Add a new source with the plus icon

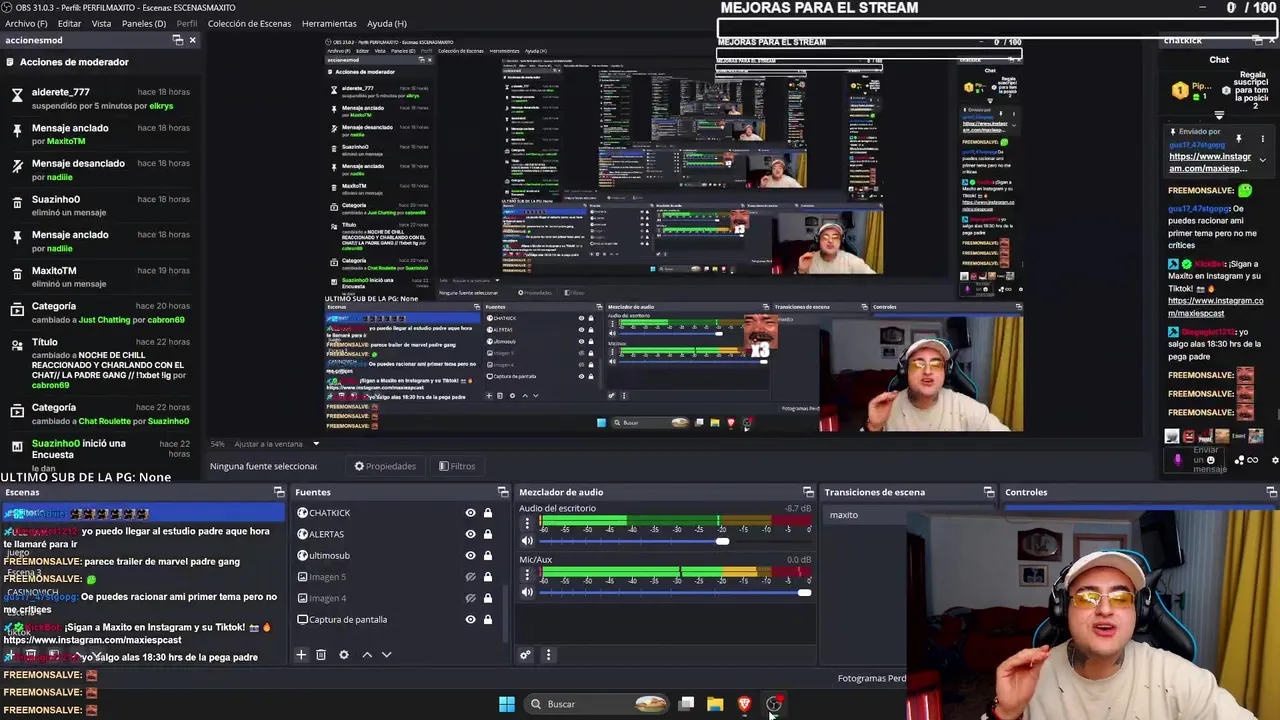tap(300, 655)
